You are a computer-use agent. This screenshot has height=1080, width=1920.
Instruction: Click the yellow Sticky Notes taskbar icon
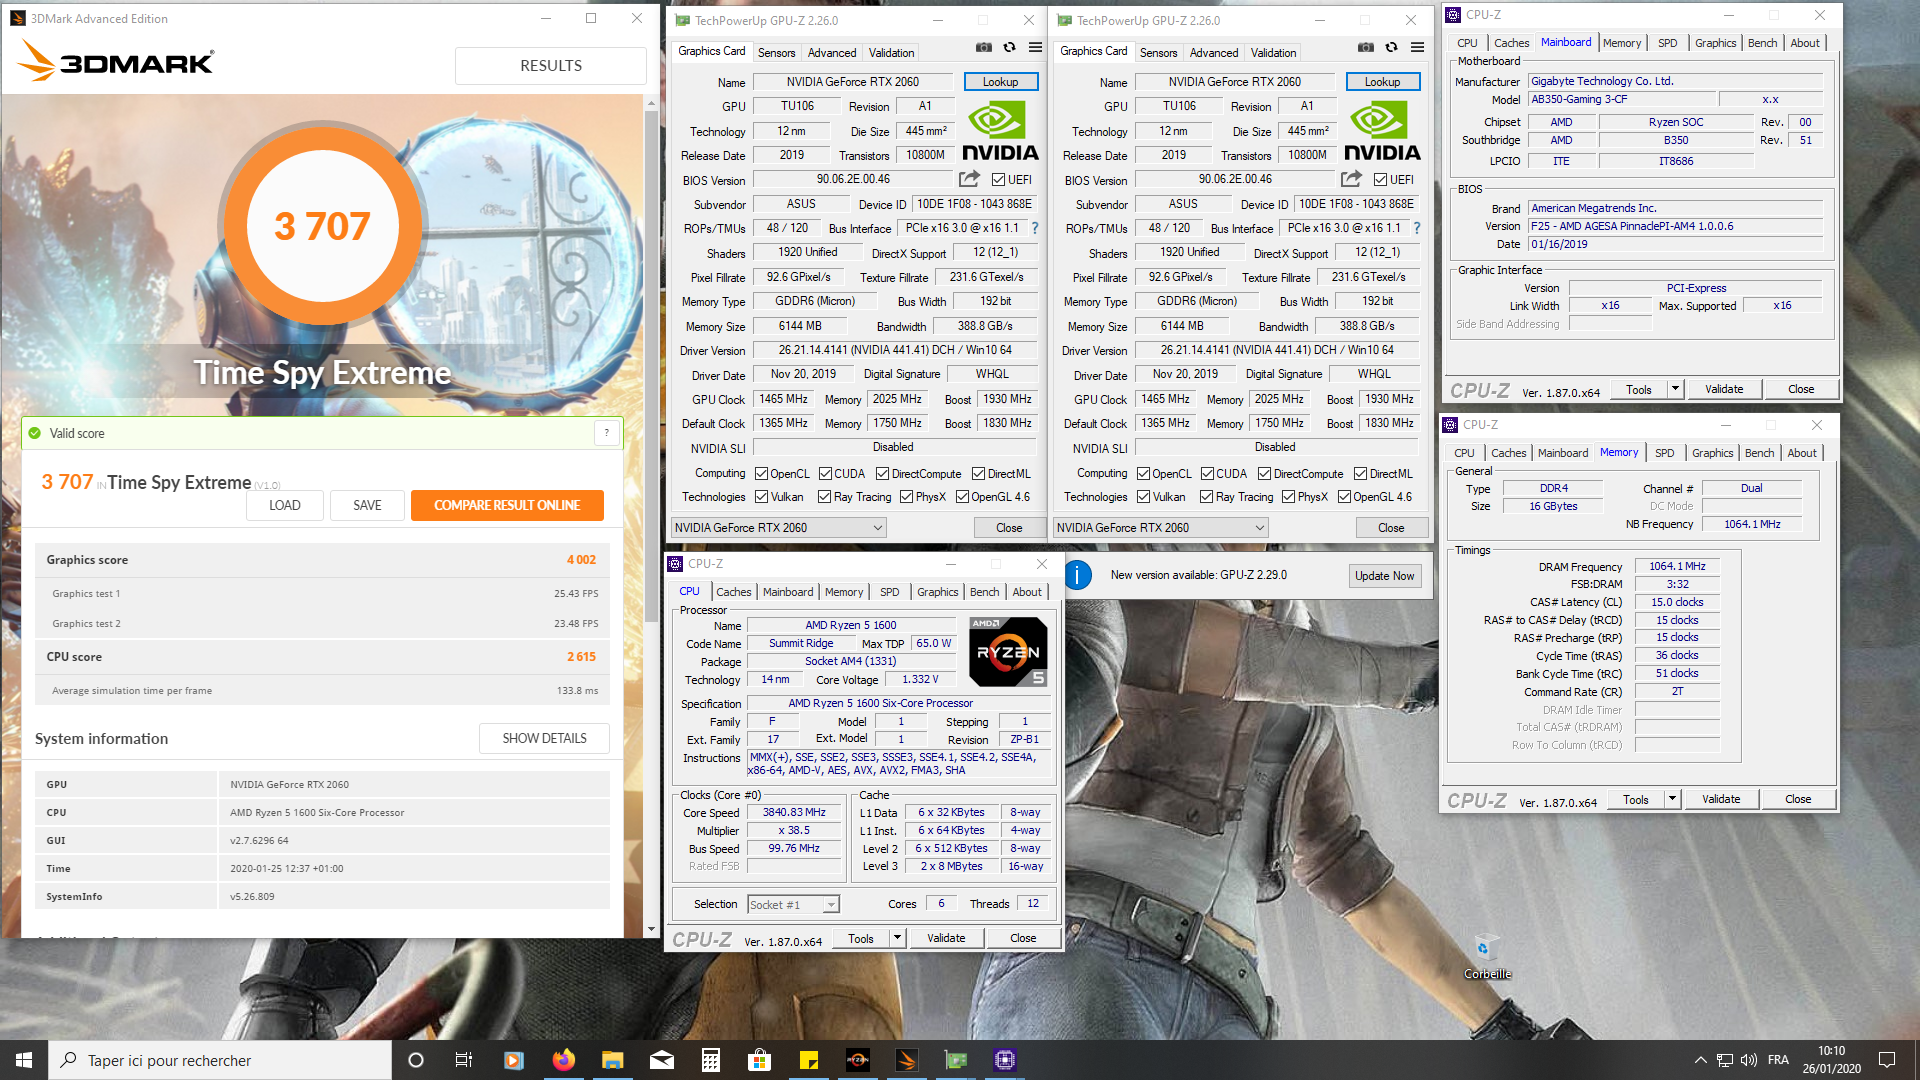[809, 1060]
